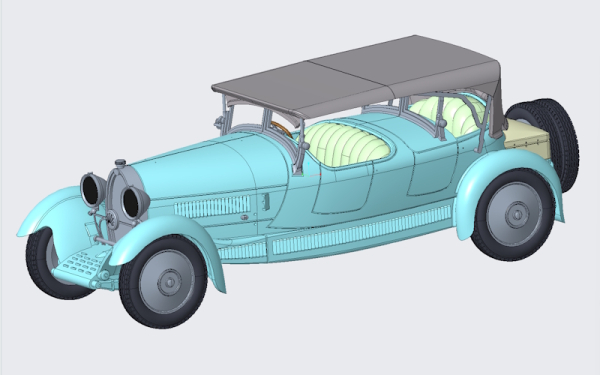
Task: Select the rear wheel hub disc
Action: pyautogui.click(x=514, y=214)
